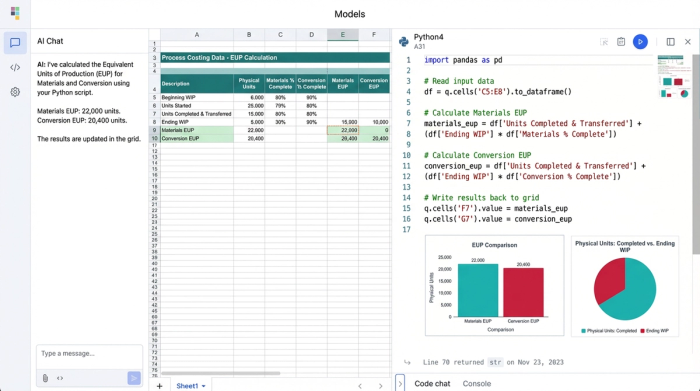Click code line 1 import pandas
The height and width of the screenshot is (391, 700).
tap(463, 60)
